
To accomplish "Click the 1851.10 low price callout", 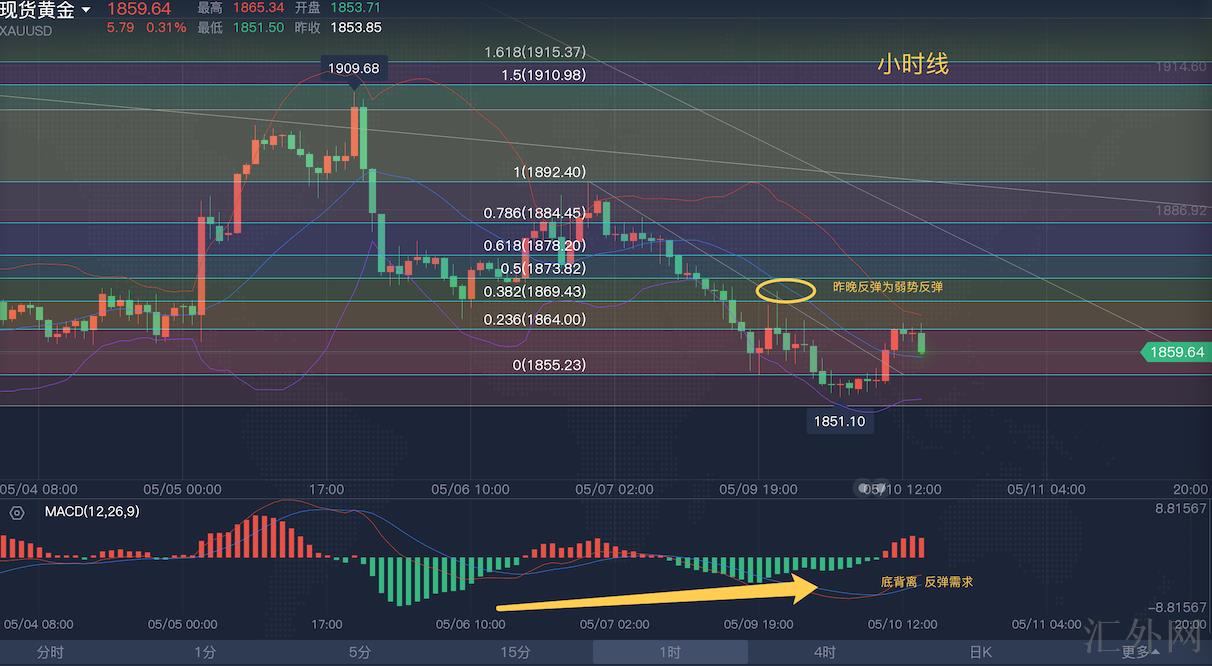I will [840, 422].
